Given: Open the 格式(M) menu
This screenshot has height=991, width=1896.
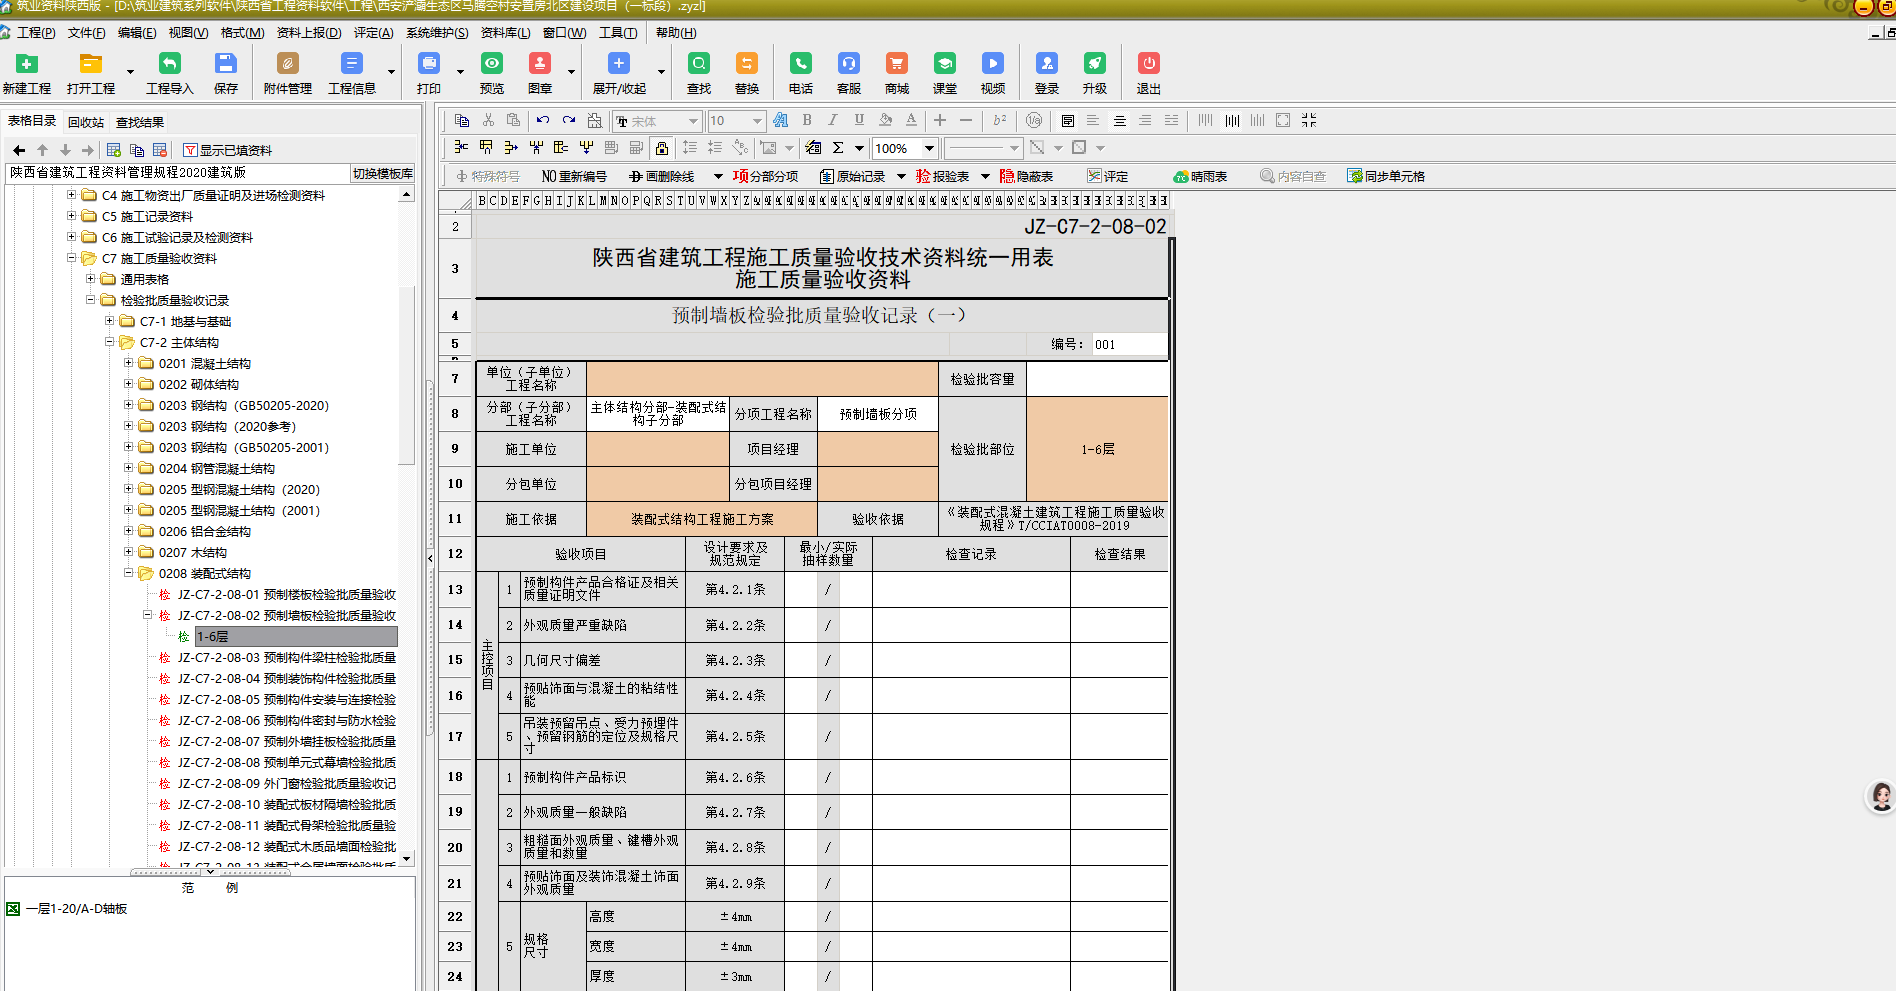Looking at the screenshot, I should click(242, 32).
